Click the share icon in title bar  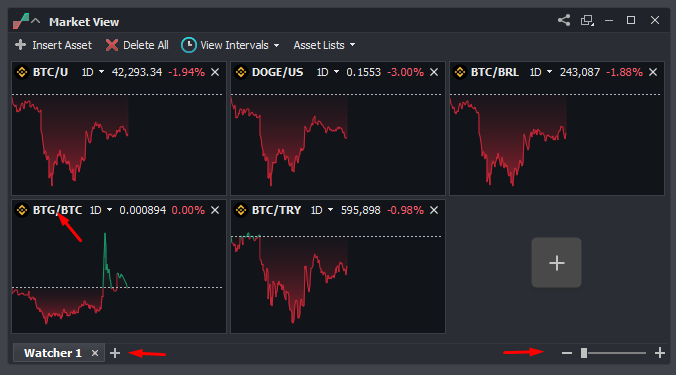[x=564, y=20]
